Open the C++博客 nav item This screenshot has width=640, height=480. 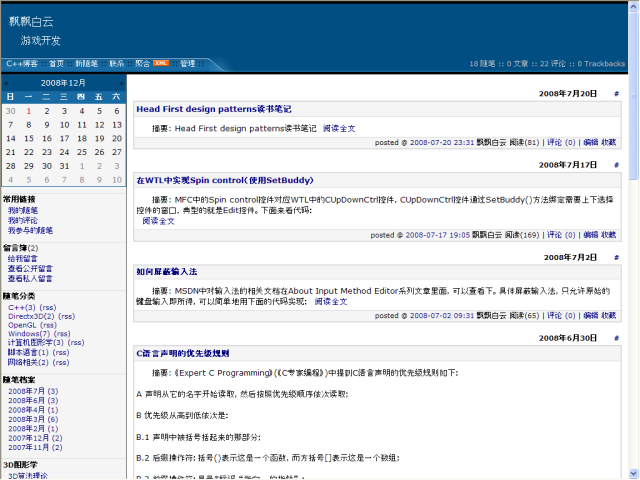pyautogui.click(x=22, y=64)
